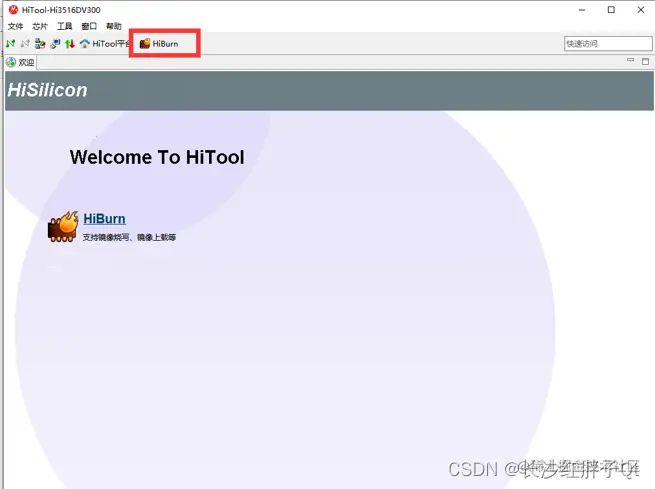The width and height of the screenshot is (655, 489).
Task: Maximize the HiTool window
Action: [x=611, y=10]
